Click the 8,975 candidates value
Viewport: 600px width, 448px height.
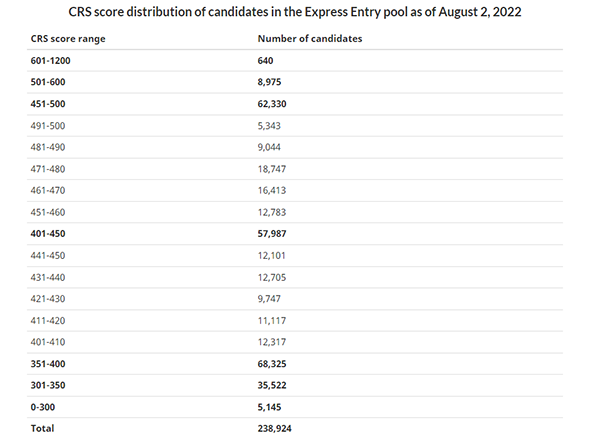(x=272, y=82)
